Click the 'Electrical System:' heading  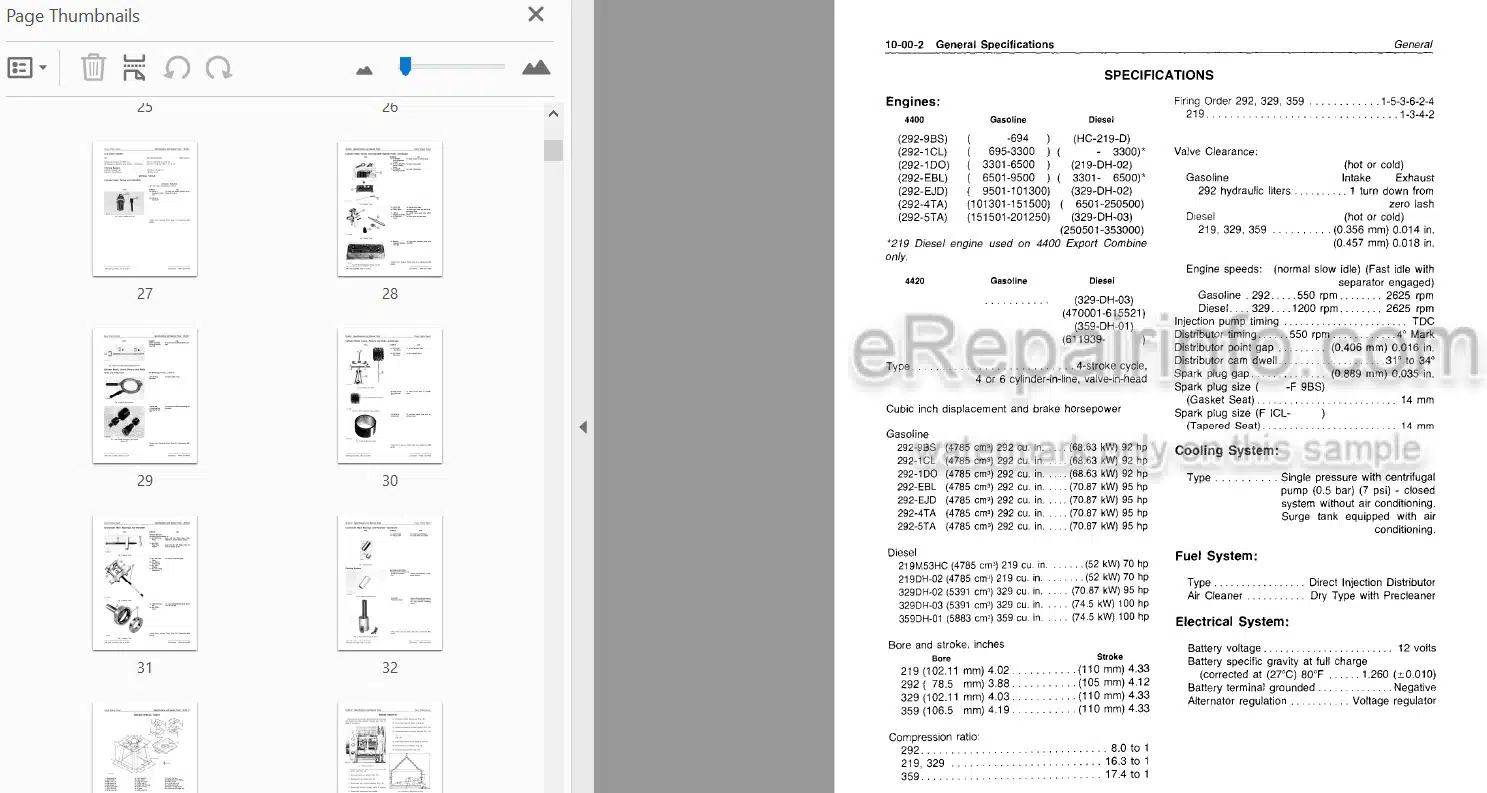click(x=1232, y=622)
